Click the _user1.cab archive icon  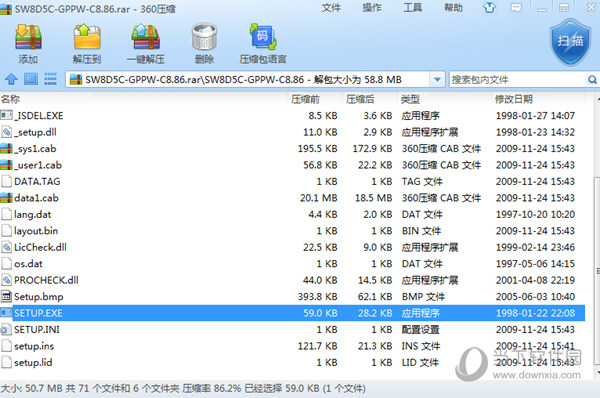click(x=6, y=165)
